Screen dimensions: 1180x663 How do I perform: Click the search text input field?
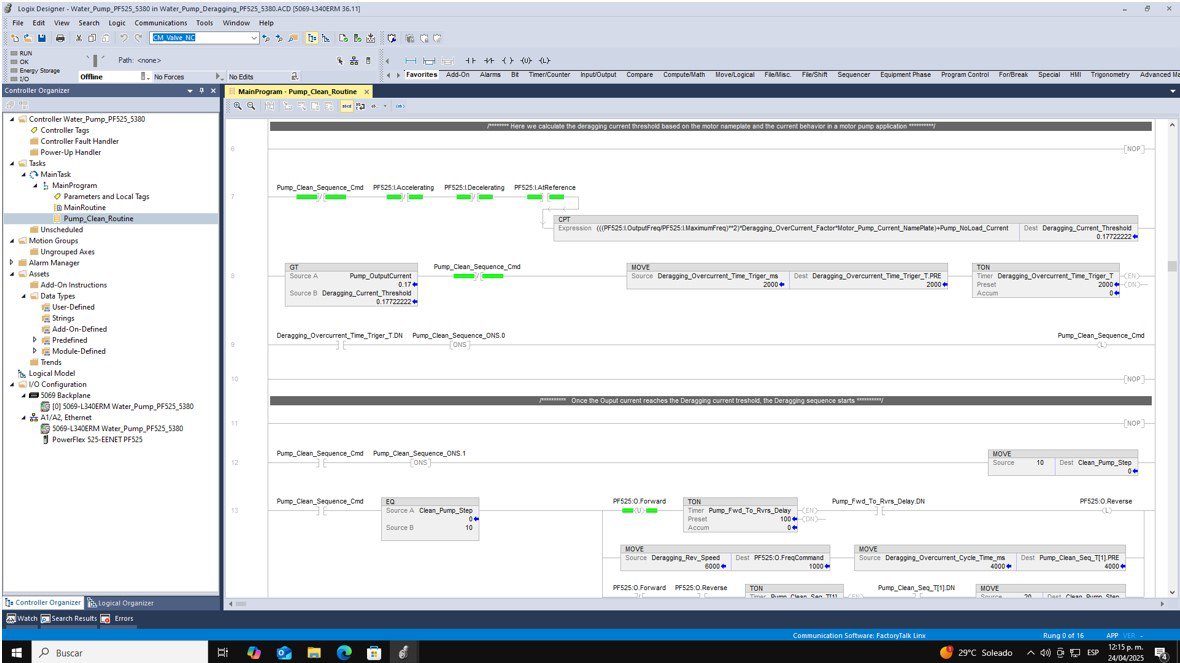pyautogui.click(x=199, y=38)
